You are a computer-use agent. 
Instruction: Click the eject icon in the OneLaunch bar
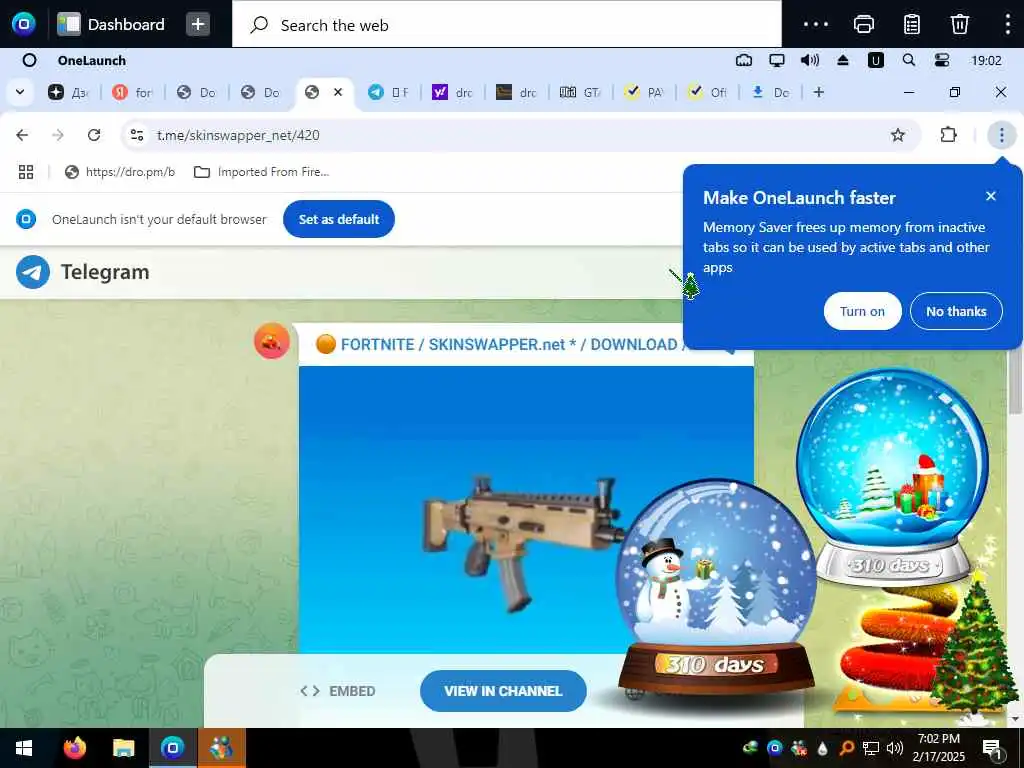click(x=843, y=61)
